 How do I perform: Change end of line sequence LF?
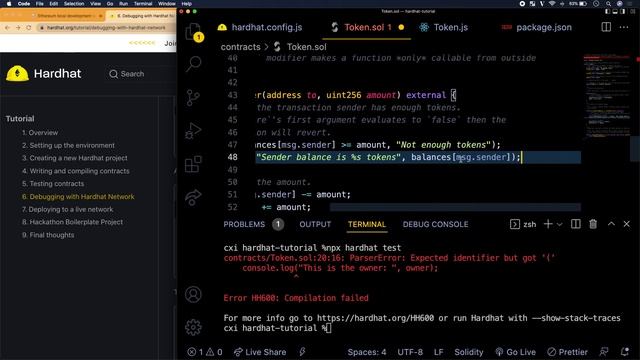pos(438,352)
